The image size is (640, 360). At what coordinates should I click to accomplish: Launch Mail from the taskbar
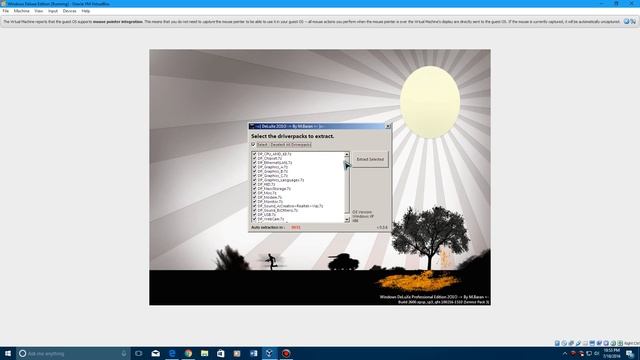tap(156, 353)
